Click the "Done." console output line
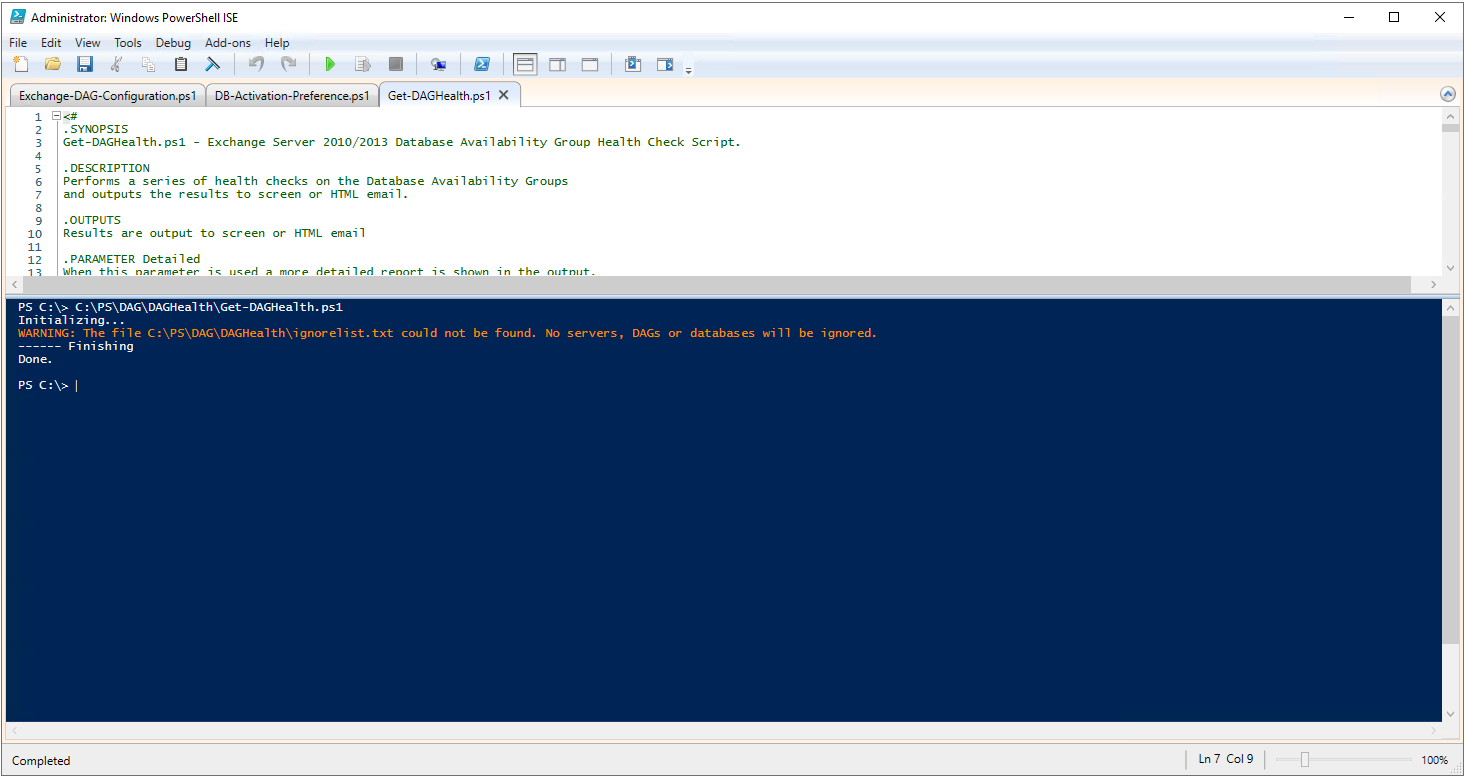This screenshot has height=777, width=1465. (36, 359)
